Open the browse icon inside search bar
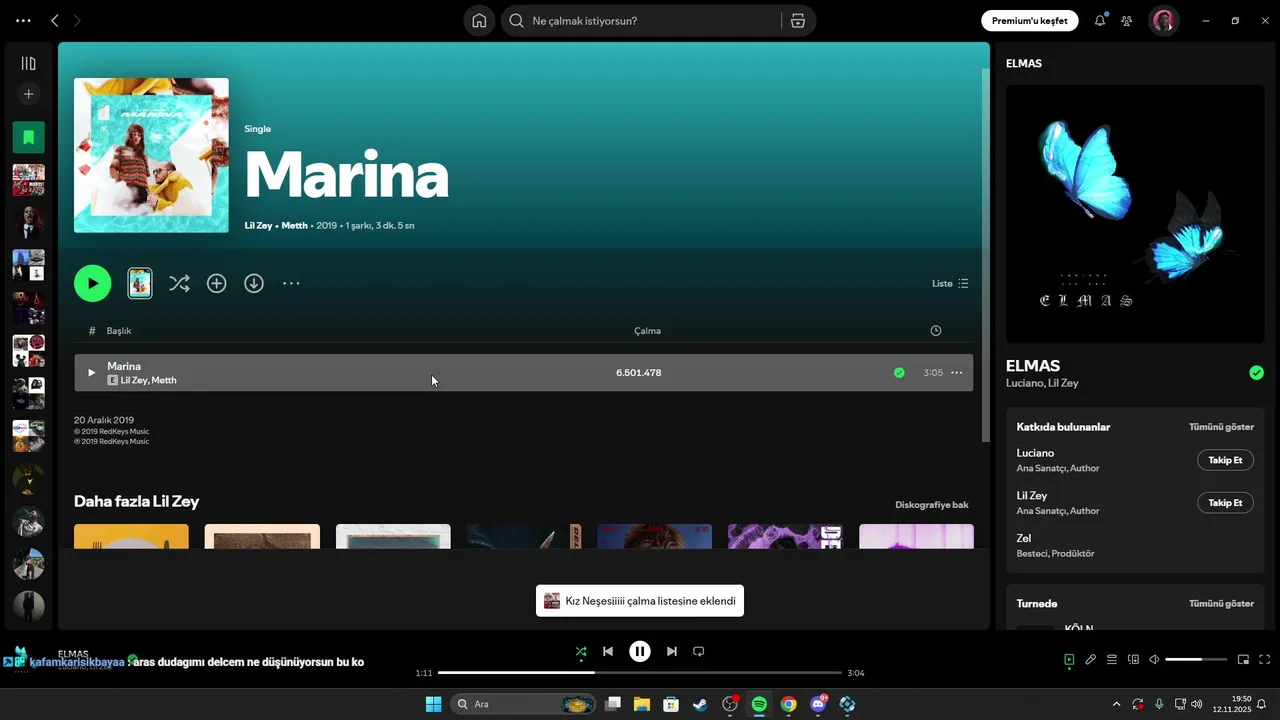This screenshot has height=720, width=1280. 797,21
